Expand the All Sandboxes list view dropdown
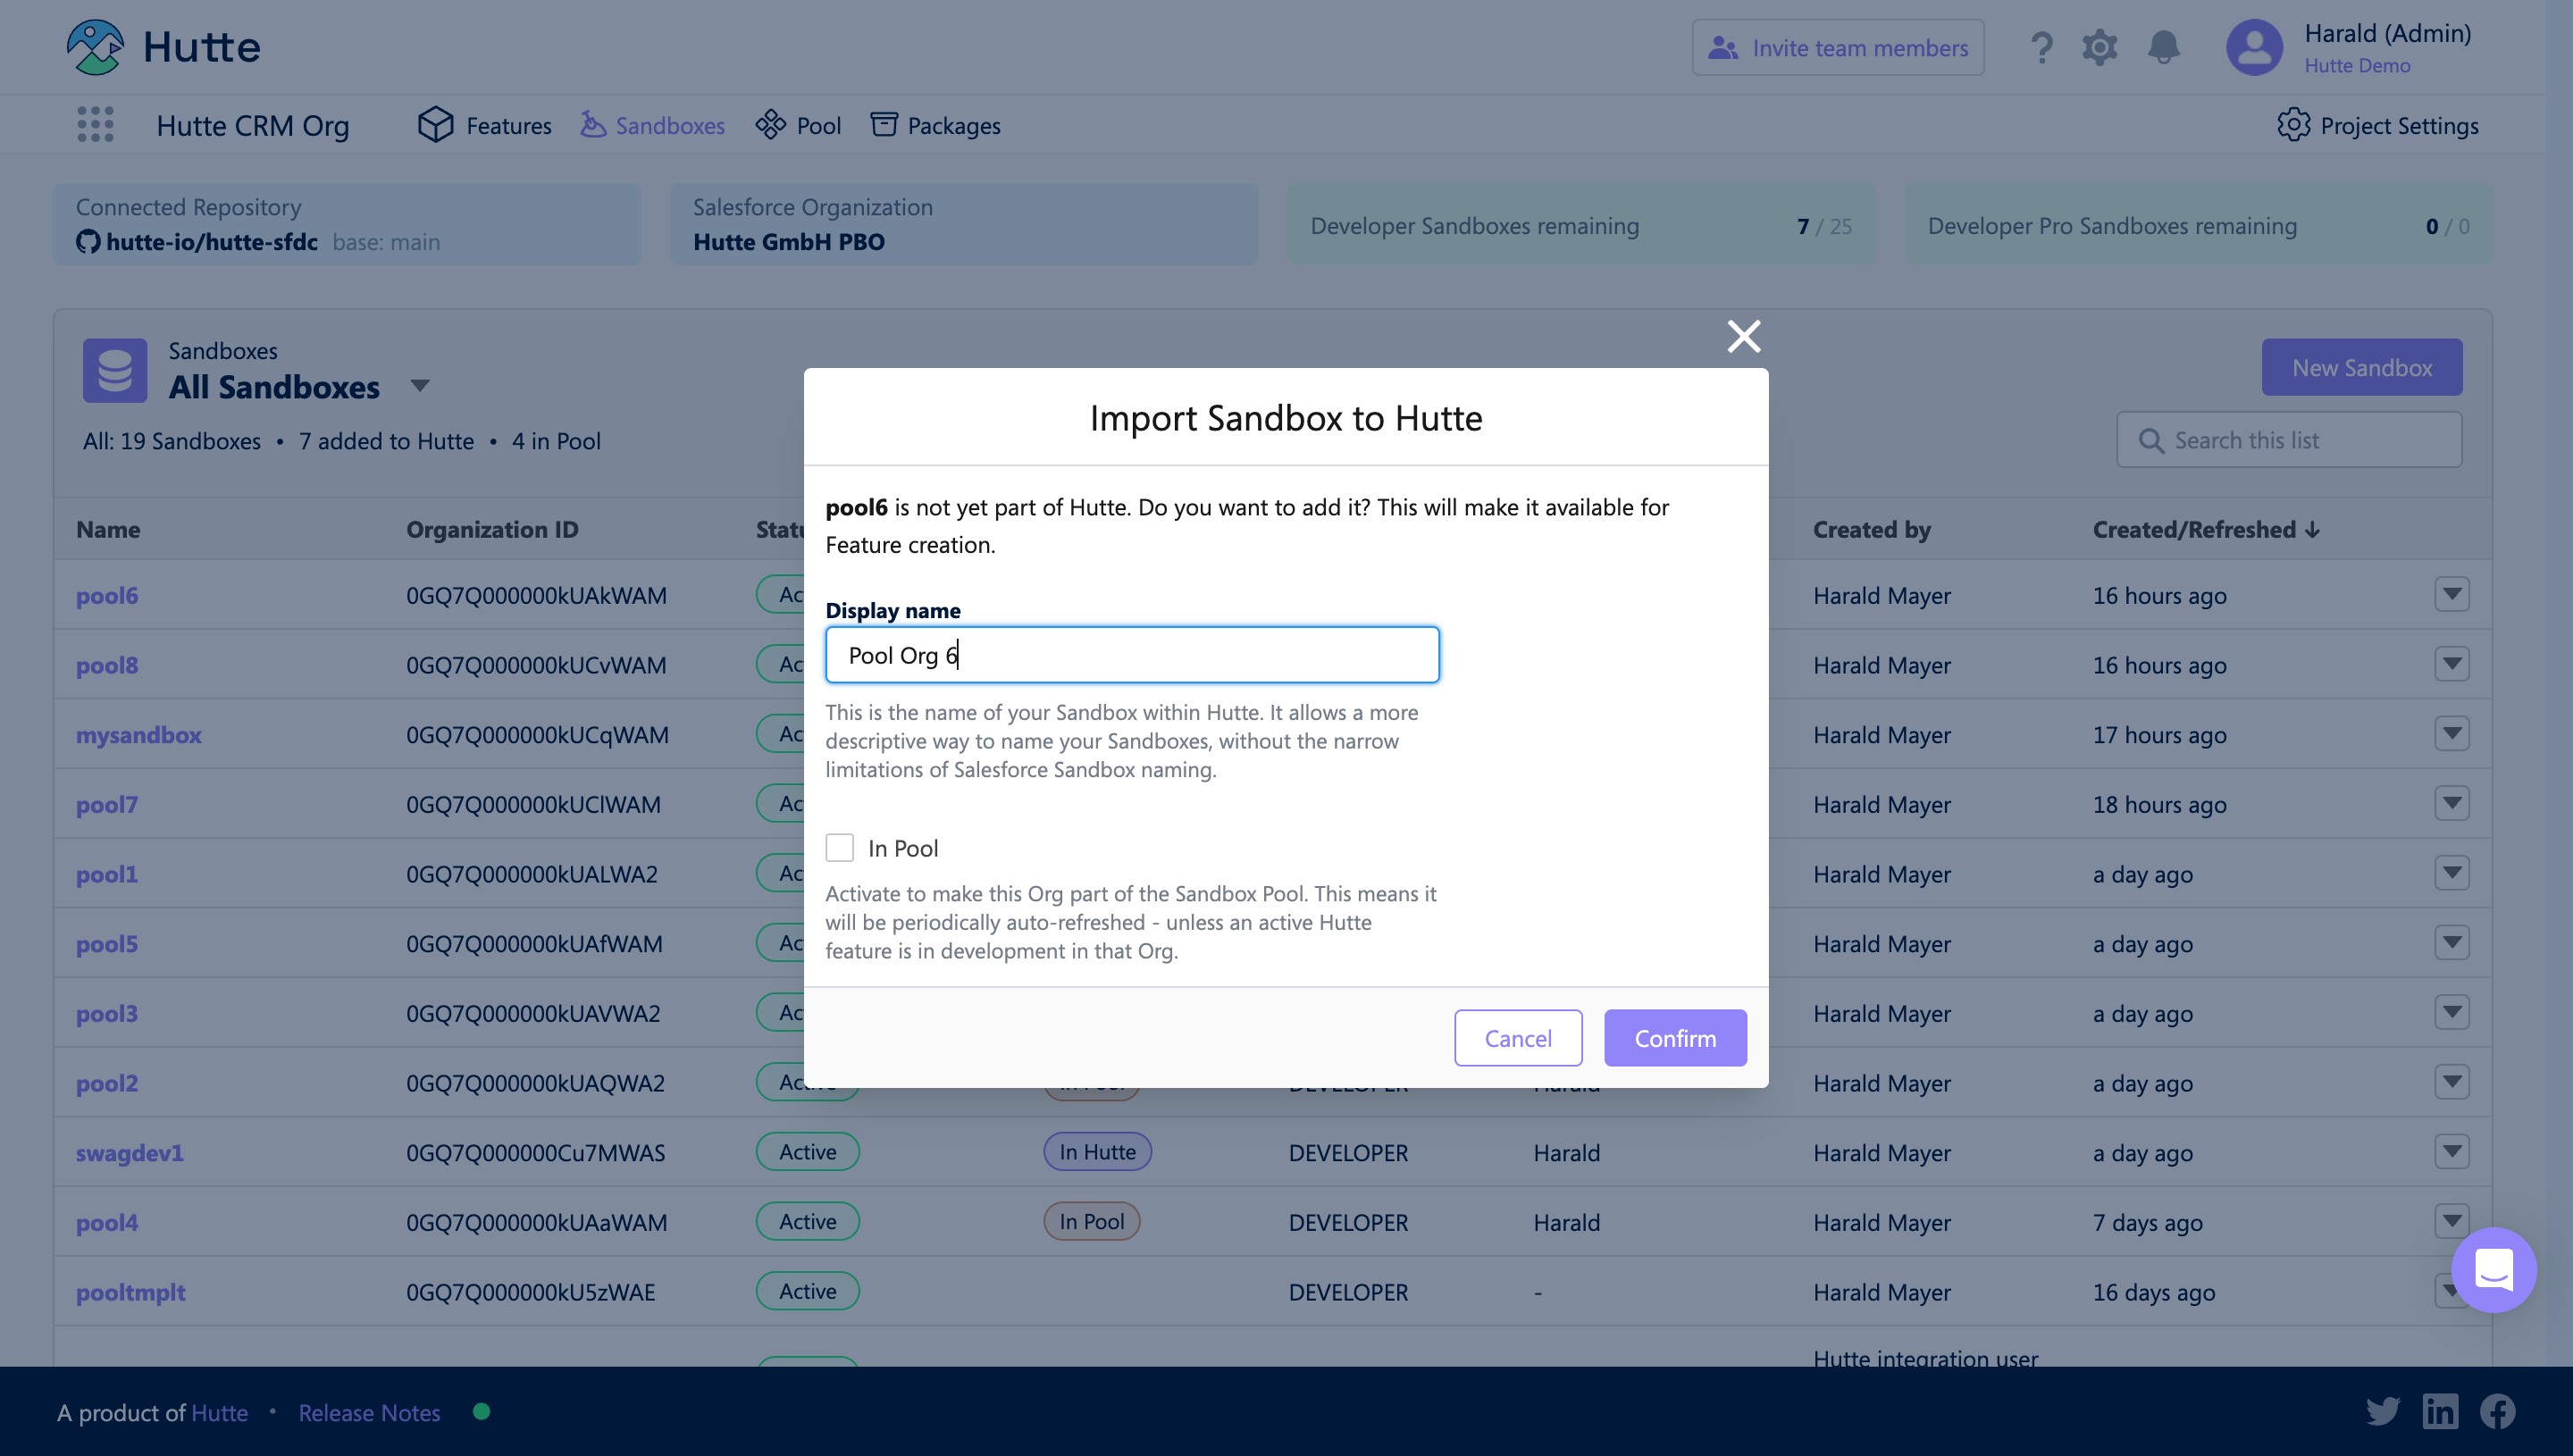 point(420,386)
